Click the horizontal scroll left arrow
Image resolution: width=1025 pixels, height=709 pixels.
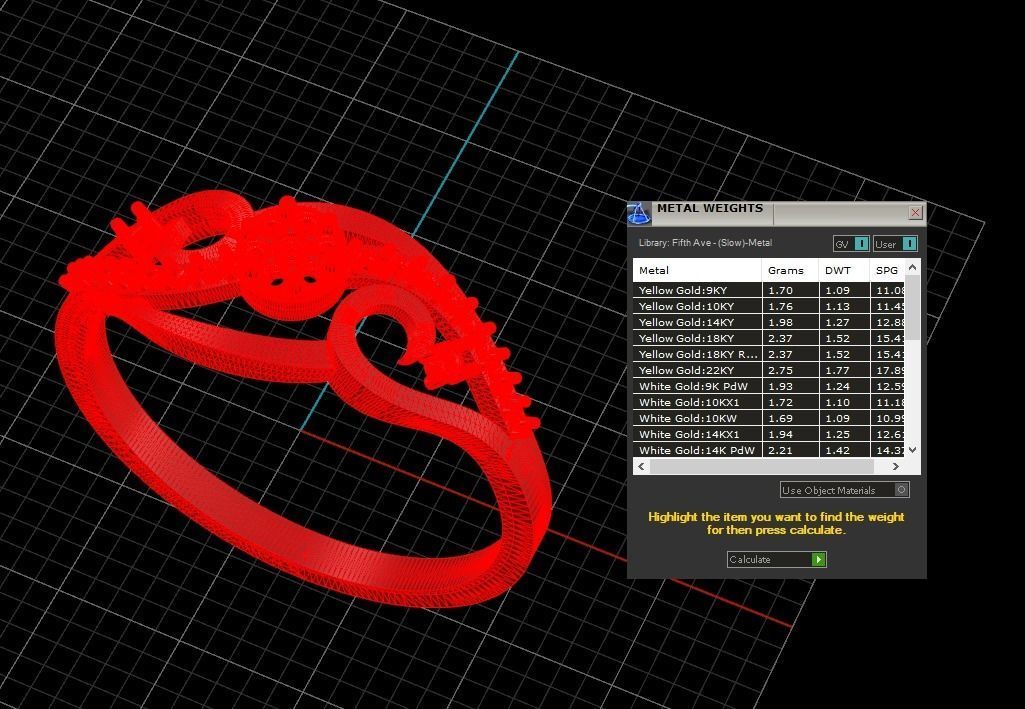tap(641, 466)
